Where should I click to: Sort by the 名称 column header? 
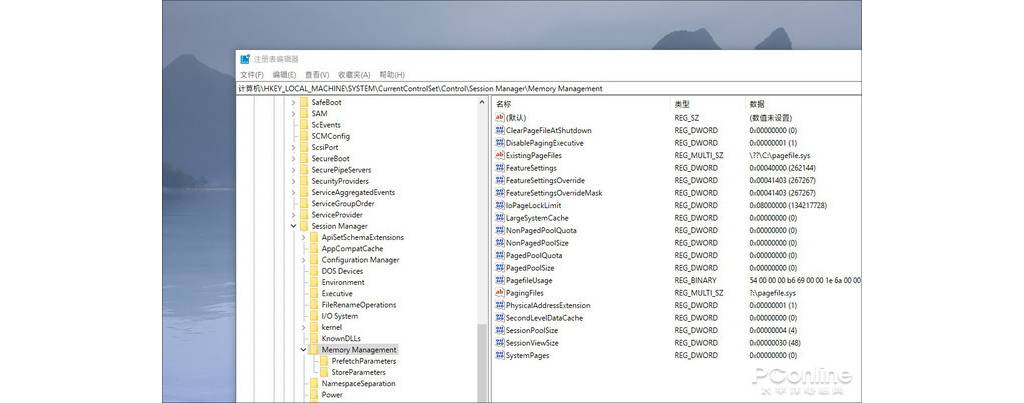[x=504, y=105]
